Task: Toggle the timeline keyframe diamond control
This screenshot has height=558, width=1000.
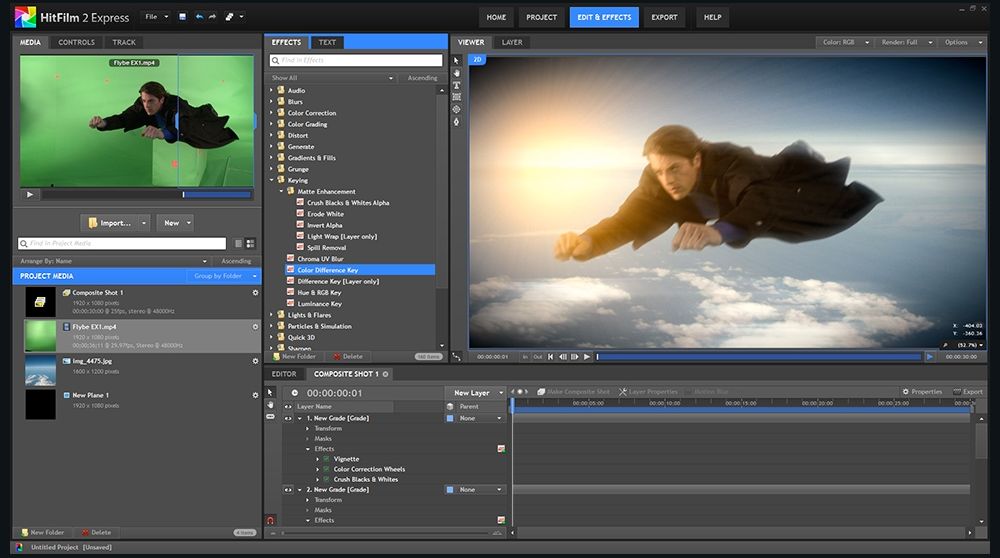Action: coord(520,392)
